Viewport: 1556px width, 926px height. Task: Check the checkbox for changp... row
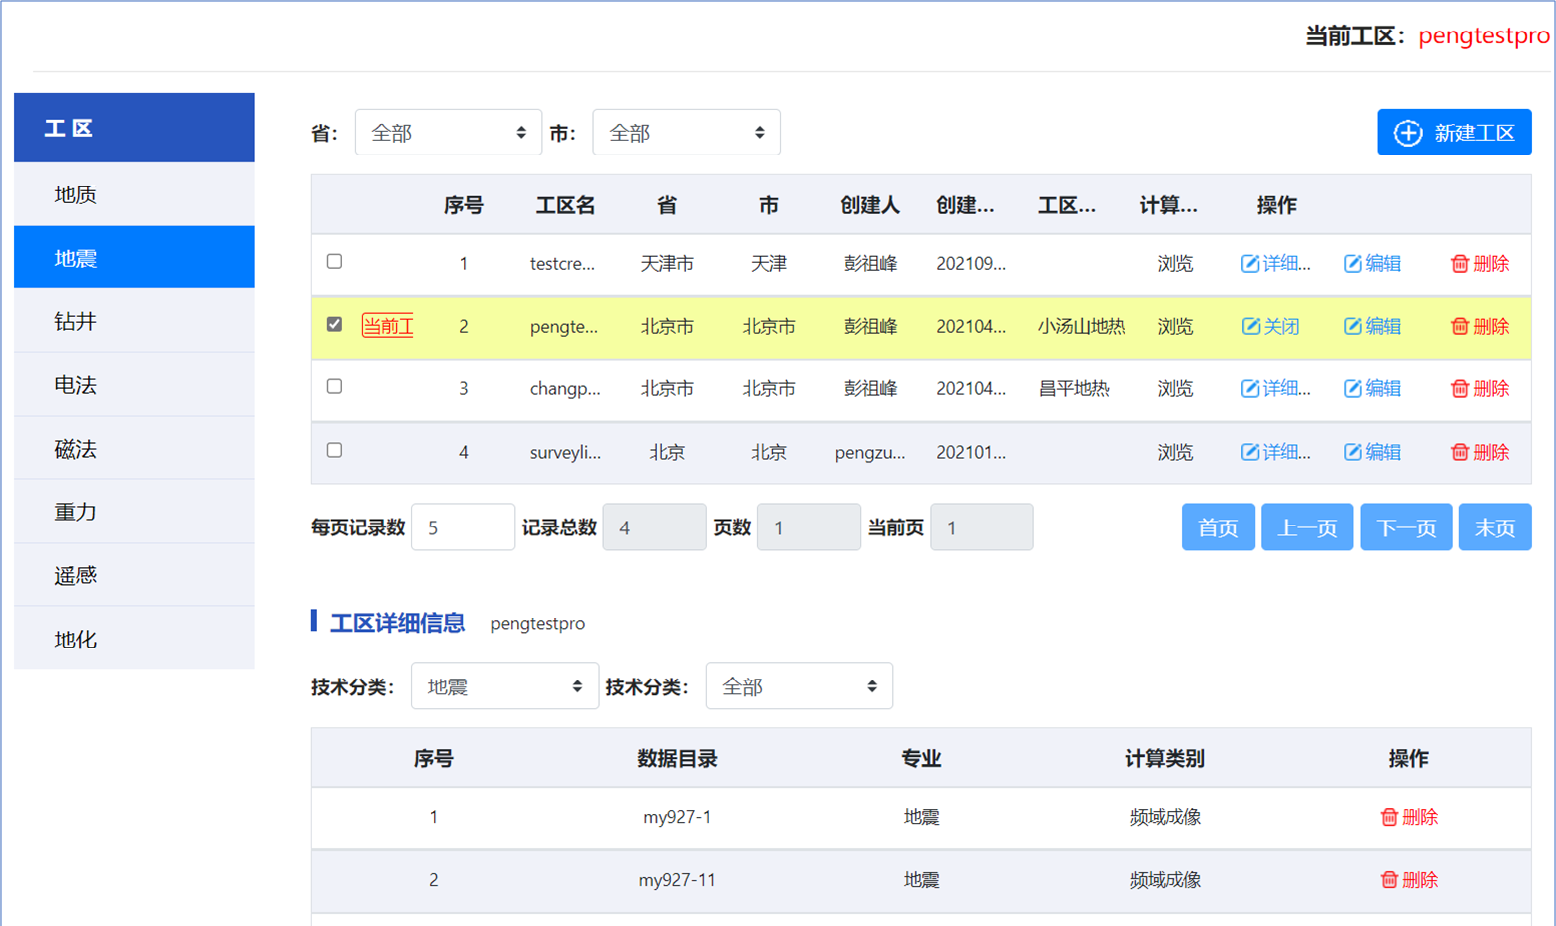click(335, 386)
